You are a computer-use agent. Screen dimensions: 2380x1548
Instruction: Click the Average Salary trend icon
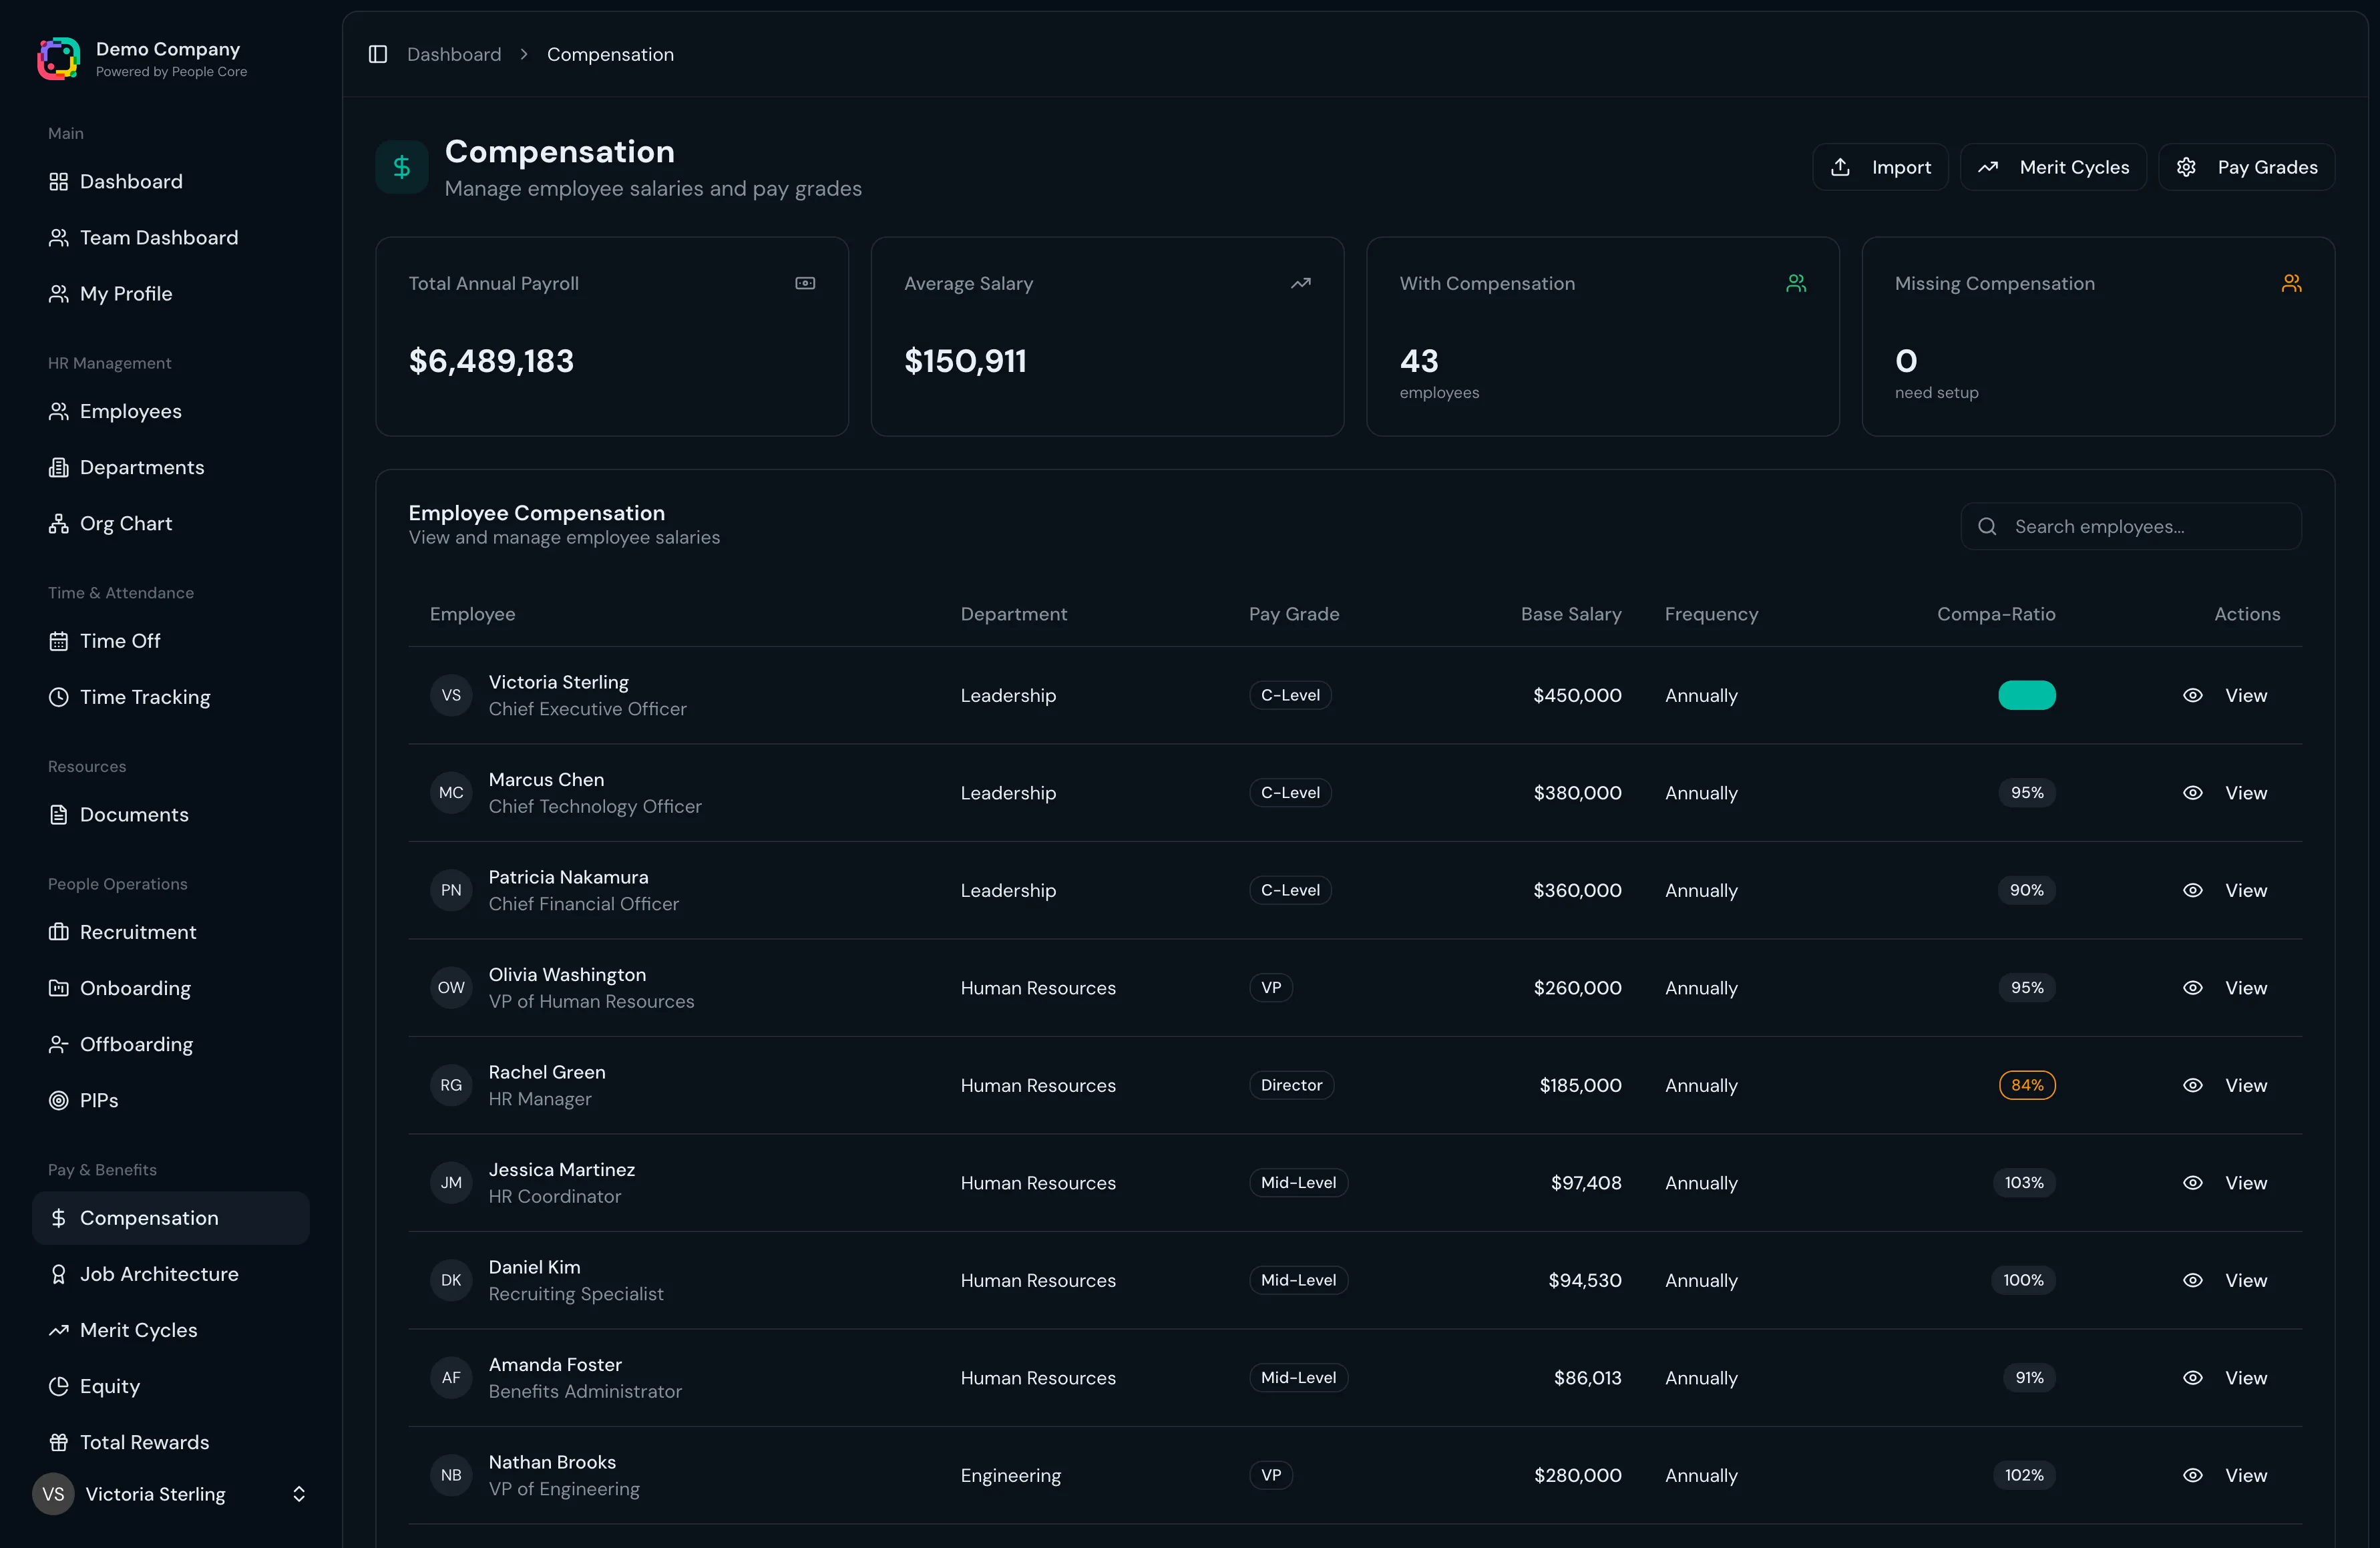(1300, 283)
